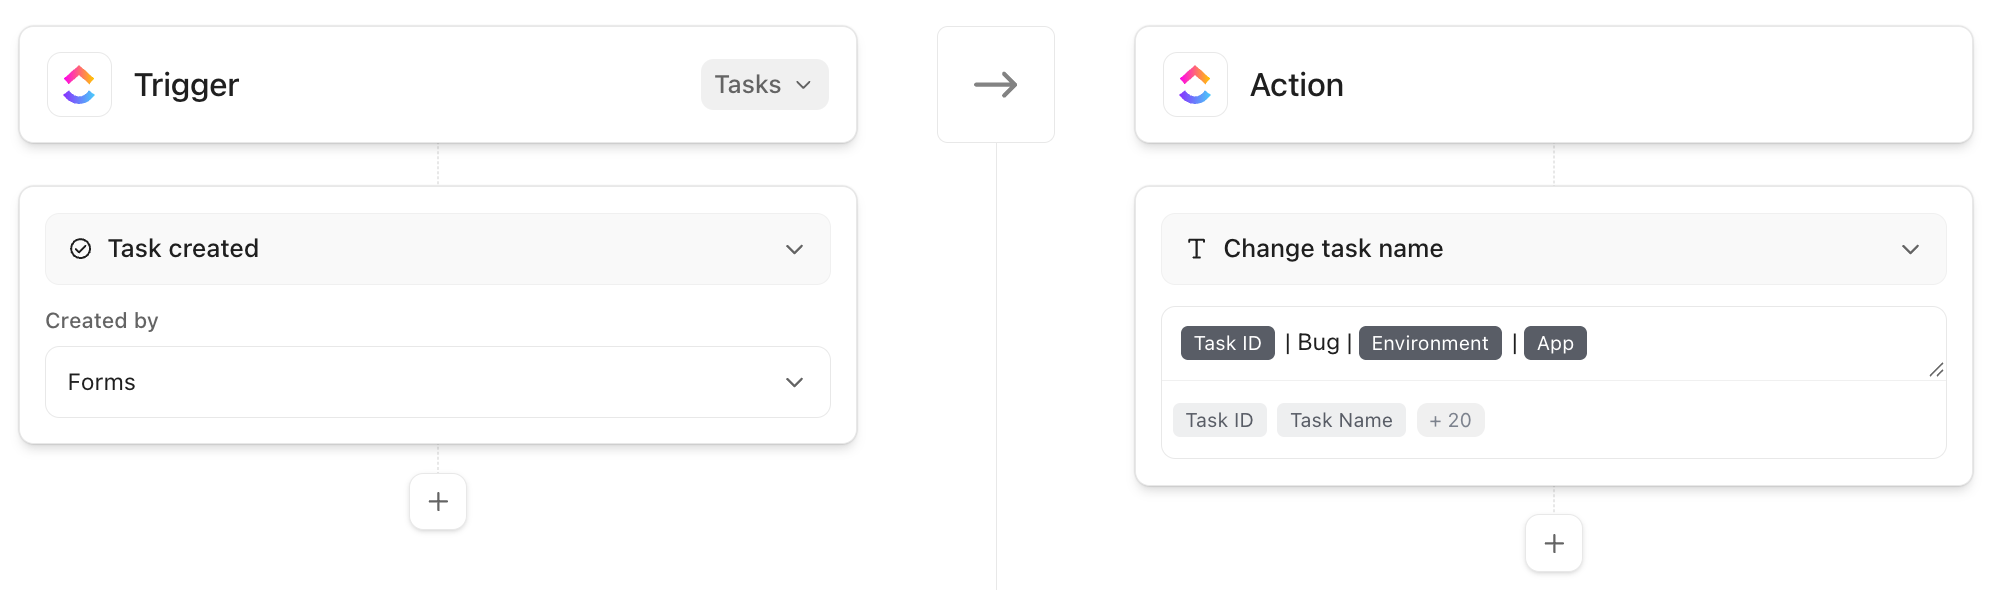
Task: Select the Bug text in the name template
Action: point(1318,342)
